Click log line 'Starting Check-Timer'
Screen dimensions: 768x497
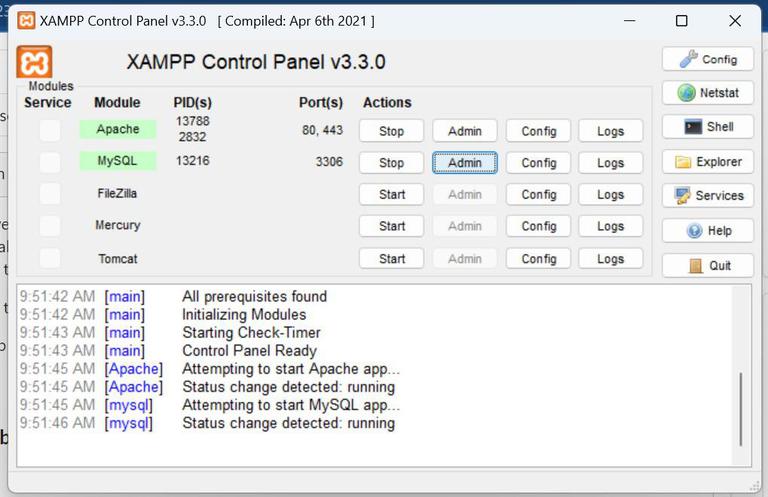(251, 332)
